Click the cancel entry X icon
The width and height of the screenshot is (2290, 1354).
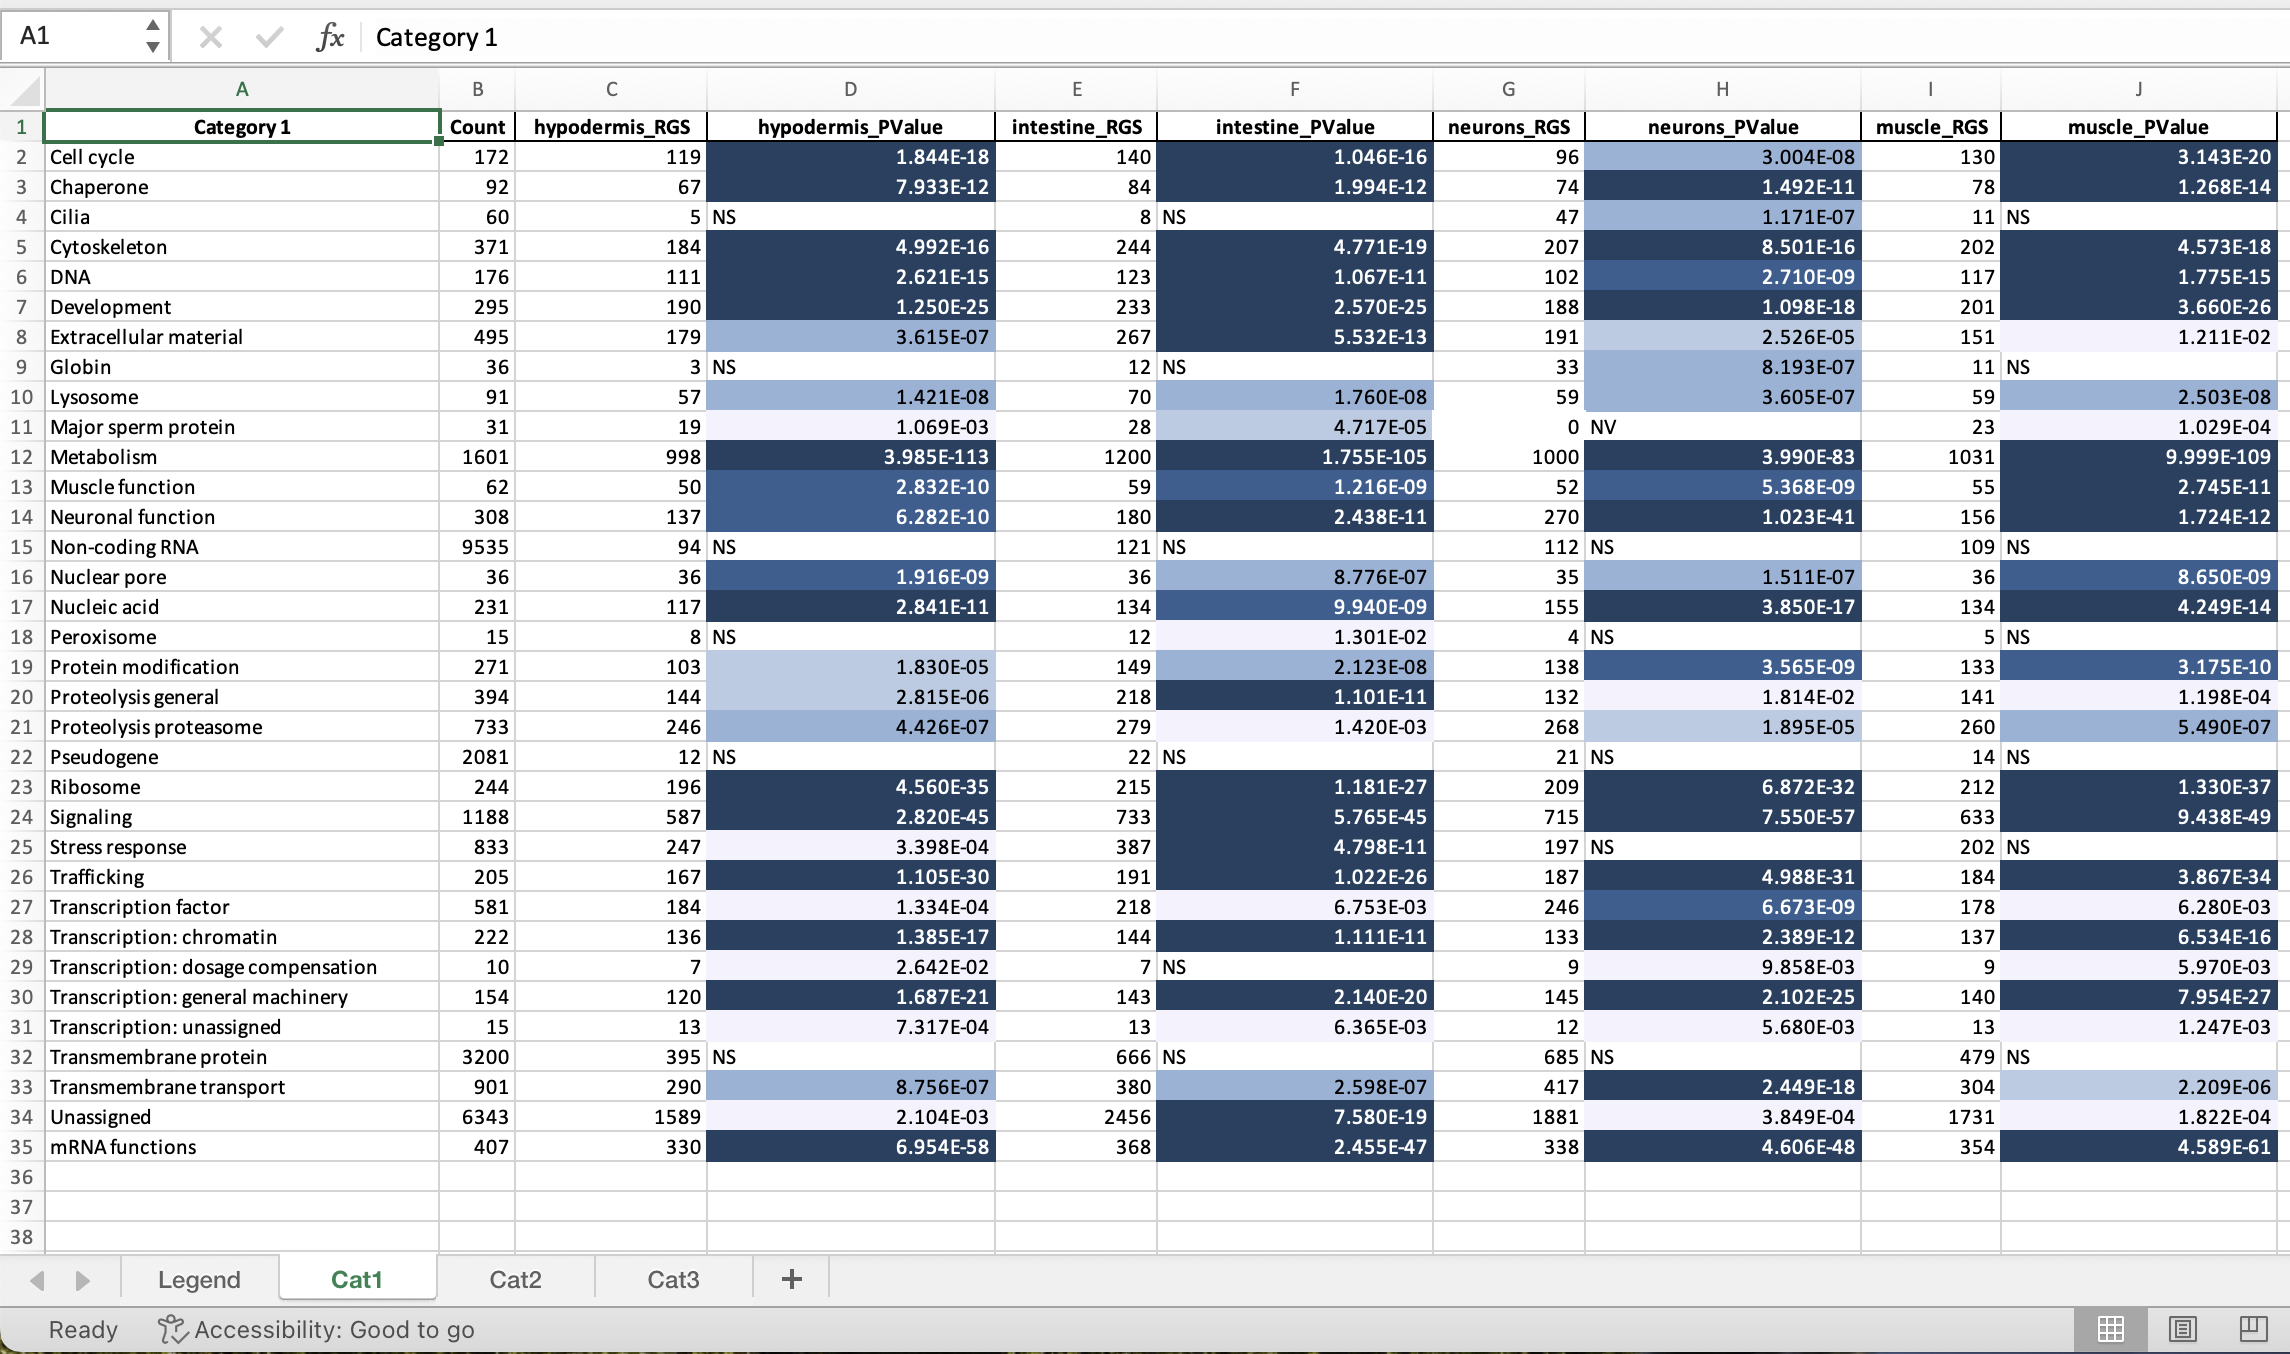210,38
